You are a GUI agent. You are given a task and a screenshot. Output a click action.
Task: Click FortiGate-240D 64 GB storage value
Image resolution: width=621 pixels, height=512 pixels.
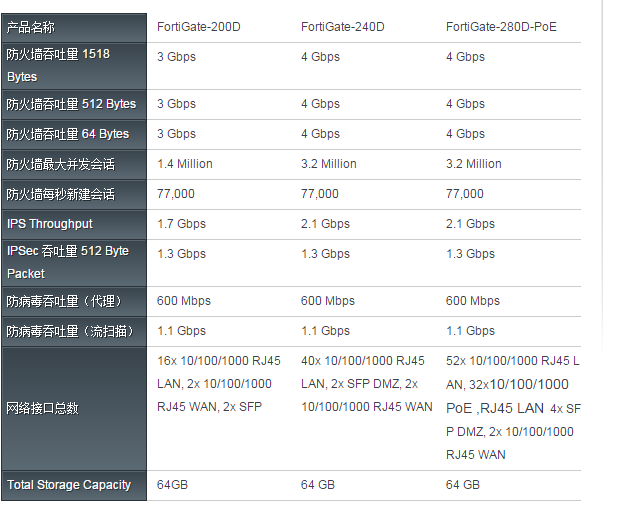(318, 485)
